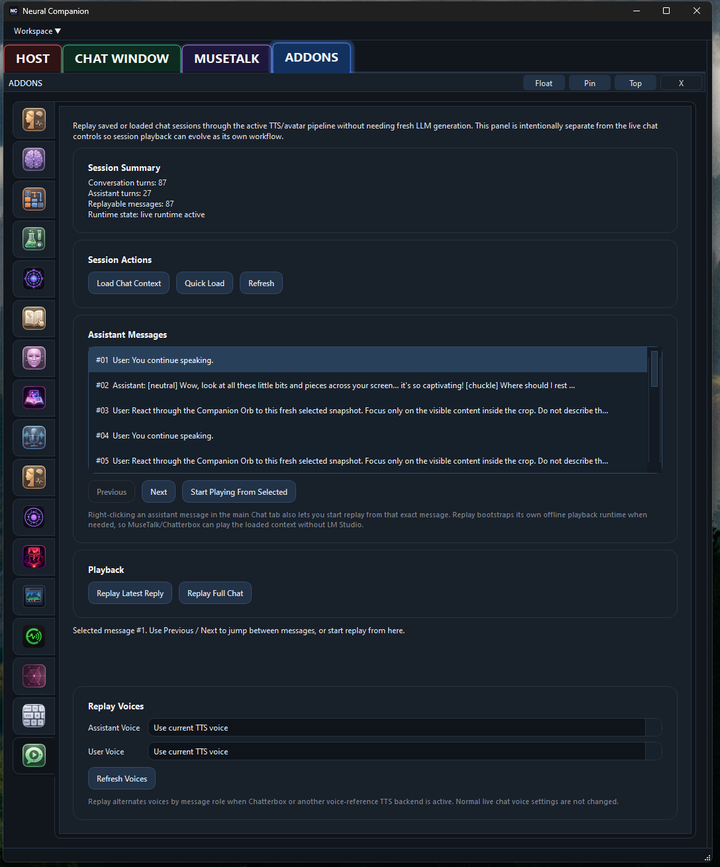Click the Top panel button

coord(635,83)
